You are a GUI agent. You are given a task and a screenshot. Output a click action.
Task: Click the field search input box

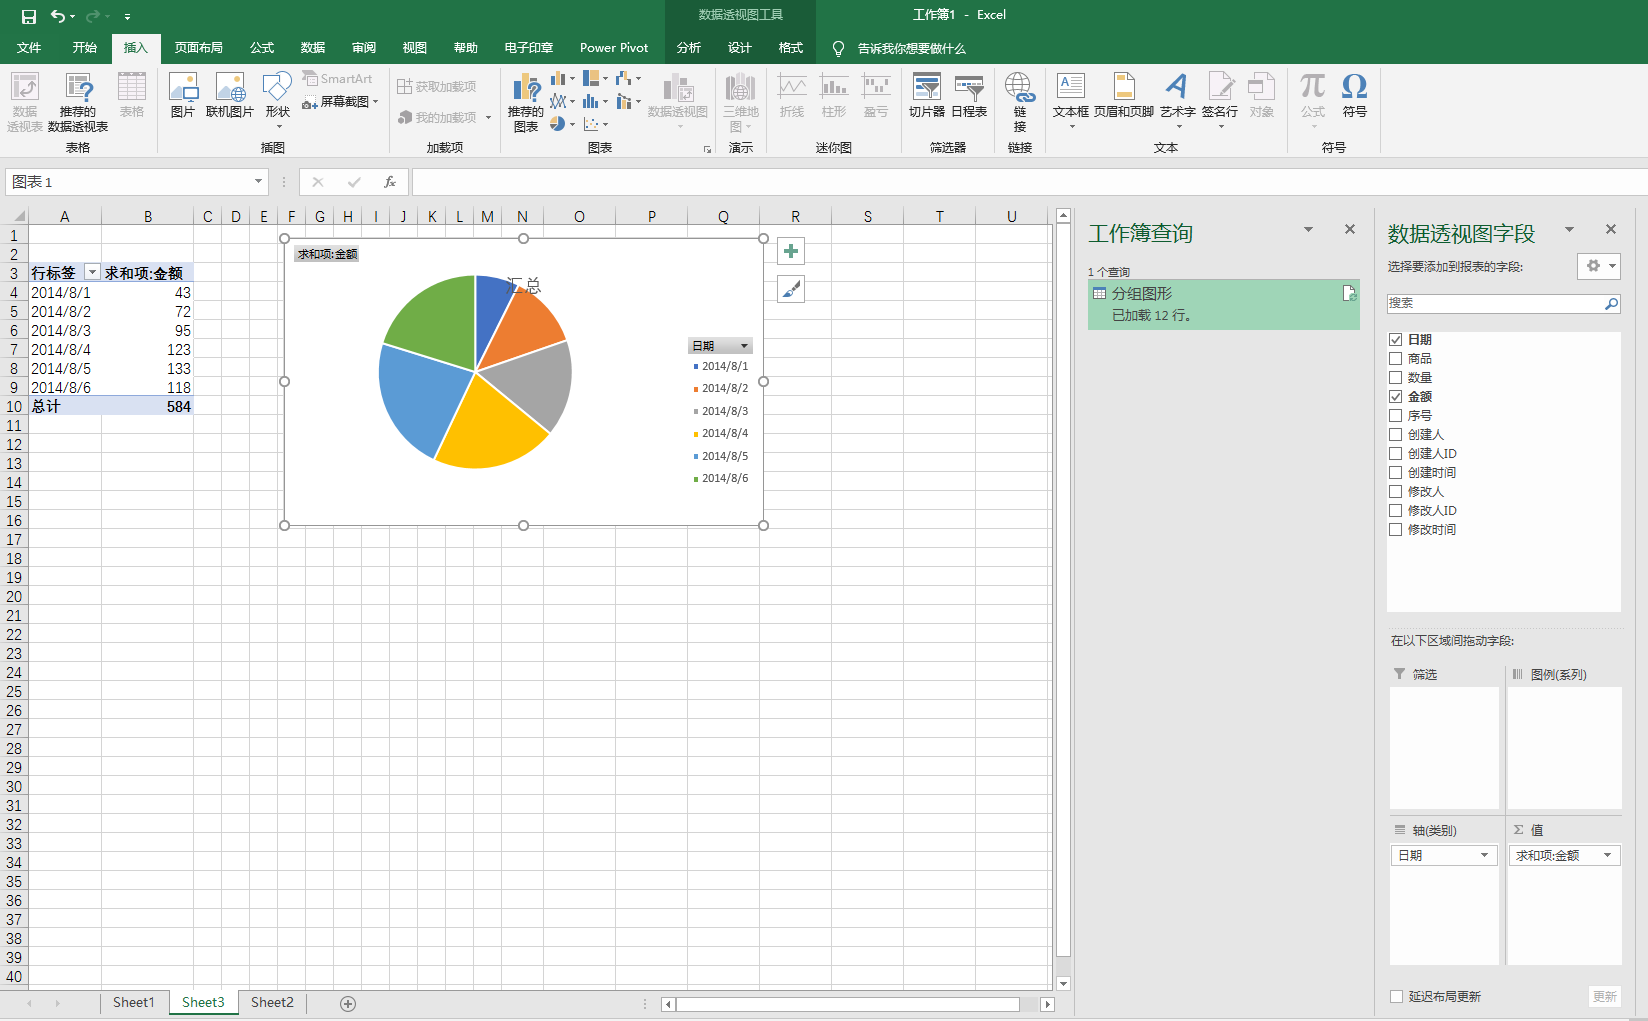coord(1495,303)
